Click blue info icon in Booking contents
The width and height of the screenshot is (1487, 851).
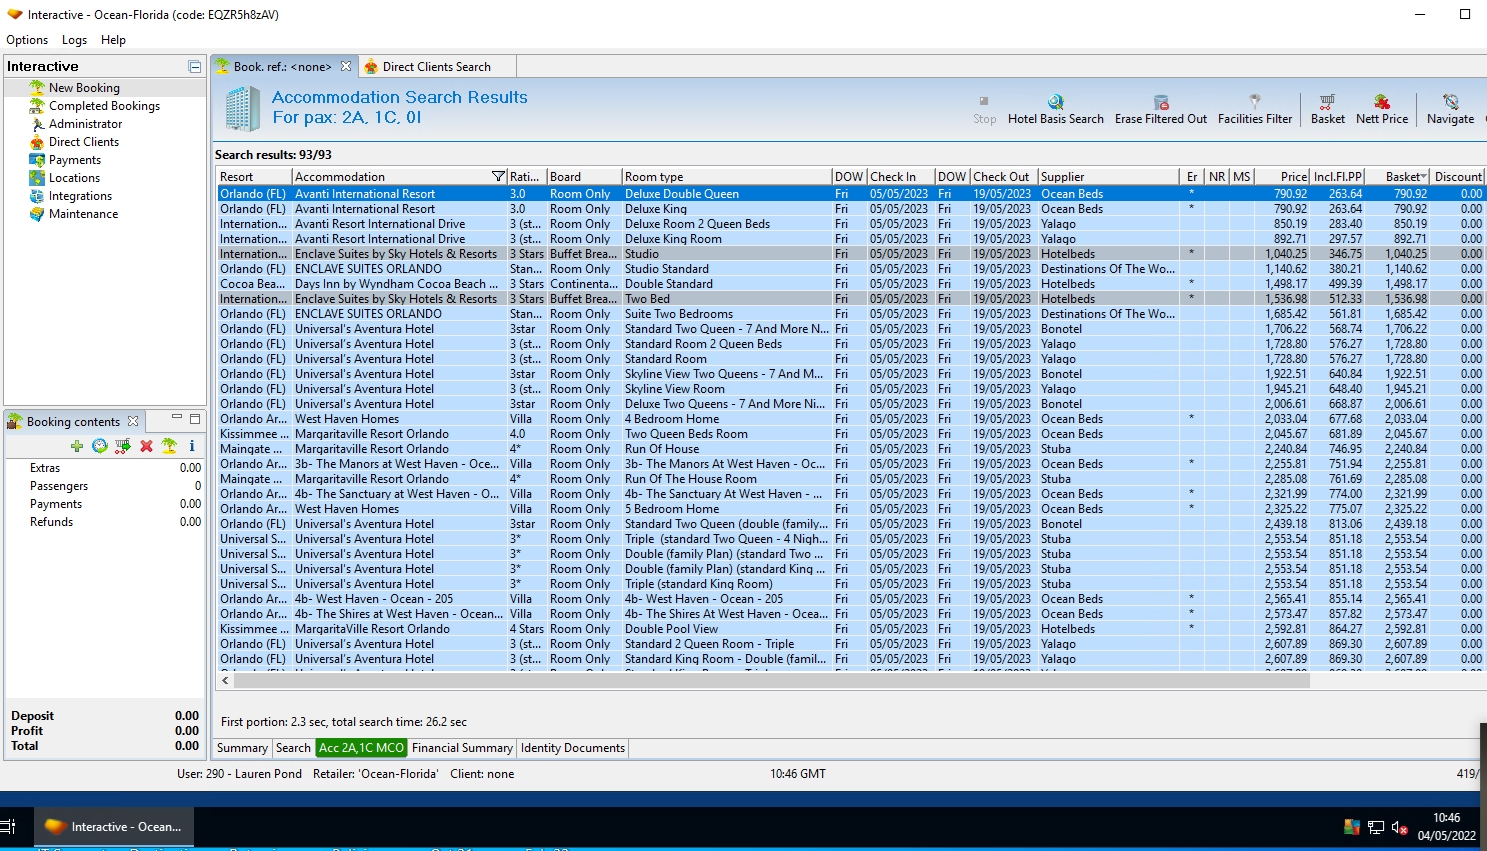coord(191,446)
